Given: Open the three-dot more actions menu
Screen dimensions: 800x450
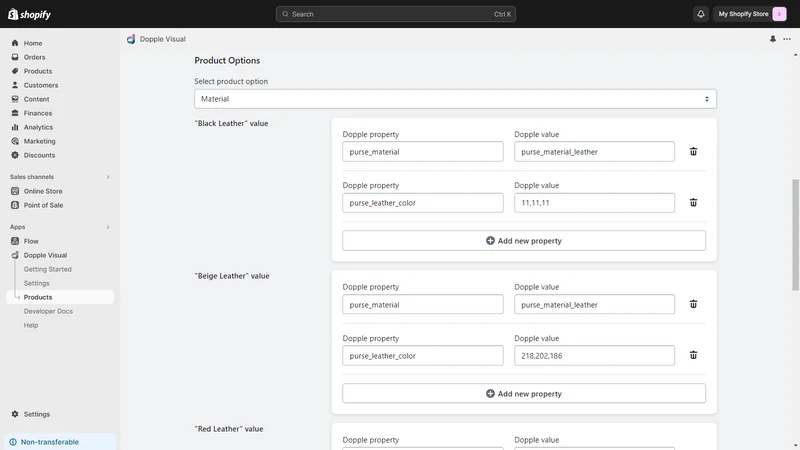Looking at the screenshot, I should [x=787, y=39].
